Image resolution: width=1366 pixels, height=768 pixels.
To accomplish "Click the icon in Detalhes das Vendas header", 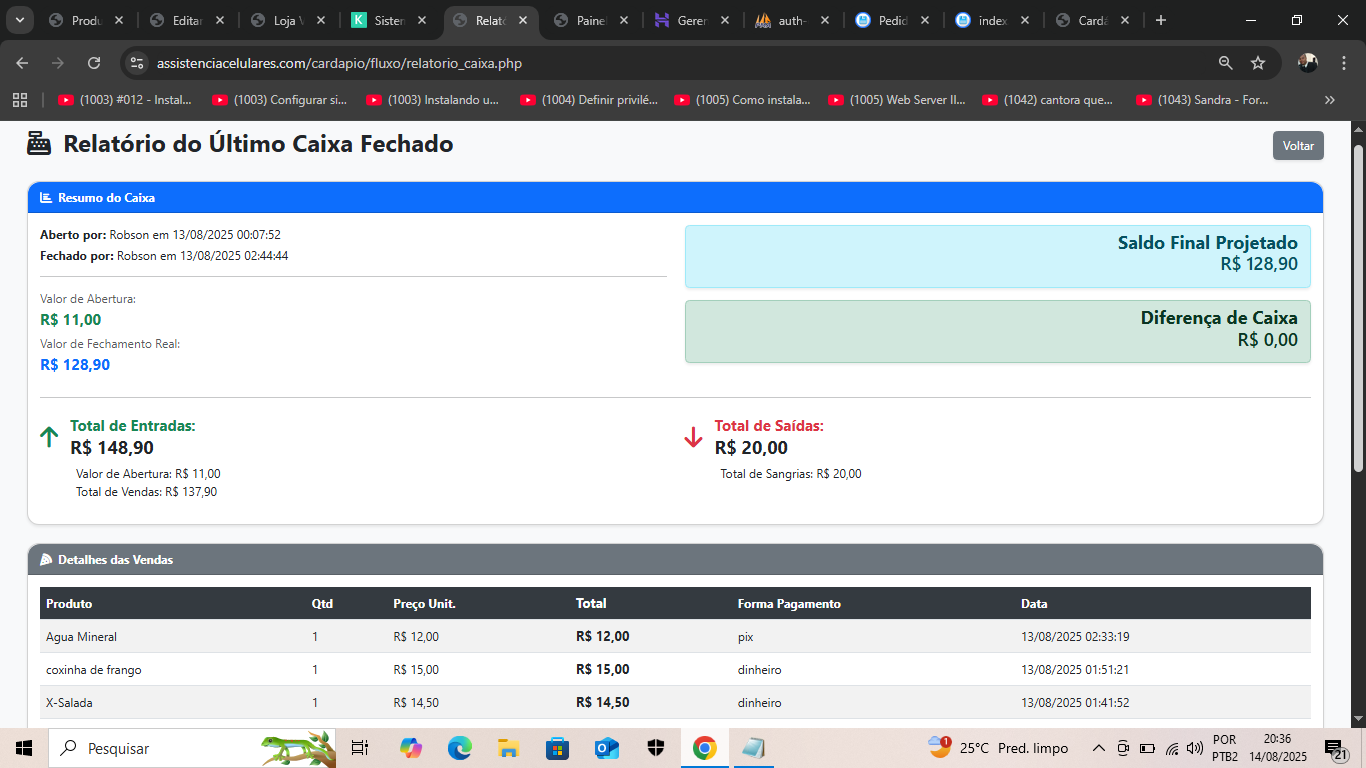I will 46,560.
